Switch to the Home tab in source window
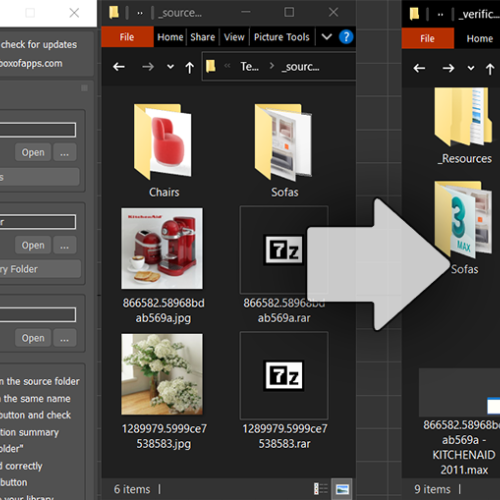This screenshot has height=500, width=500. pyautogui.click(x=170, y=37)
